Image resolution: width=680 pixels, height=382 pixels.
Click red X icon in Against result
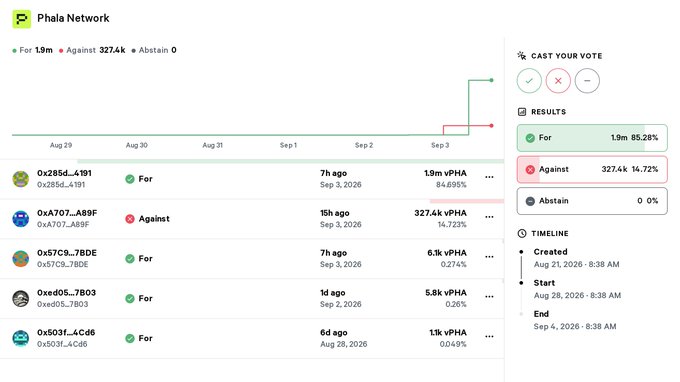[x=530, y=170]
